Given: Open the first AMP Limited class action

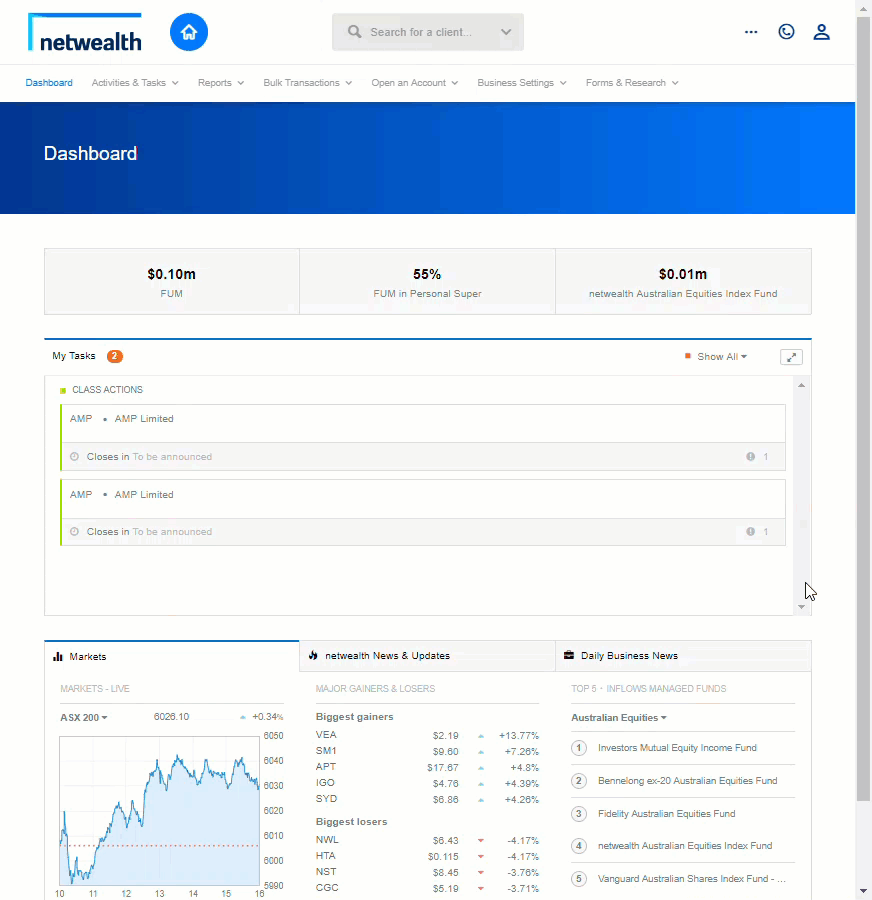Looking at the screenshot, I should 423,437.
